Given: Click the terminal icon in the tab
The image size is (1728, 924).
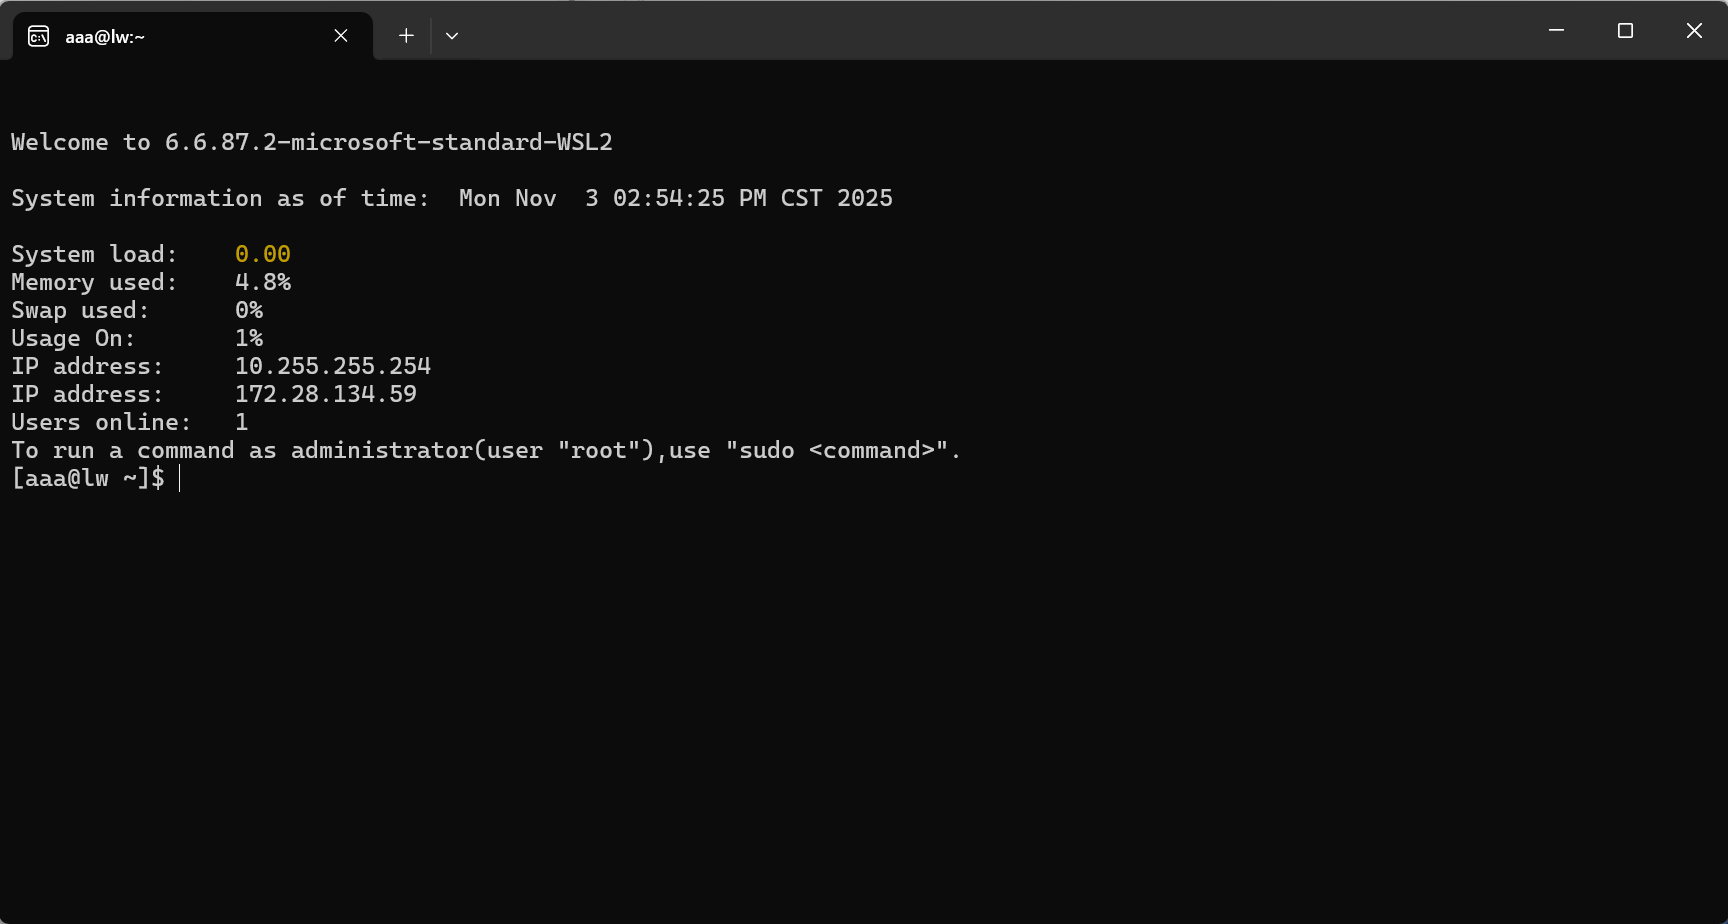Looking at the screenshot, I should 38,36.
